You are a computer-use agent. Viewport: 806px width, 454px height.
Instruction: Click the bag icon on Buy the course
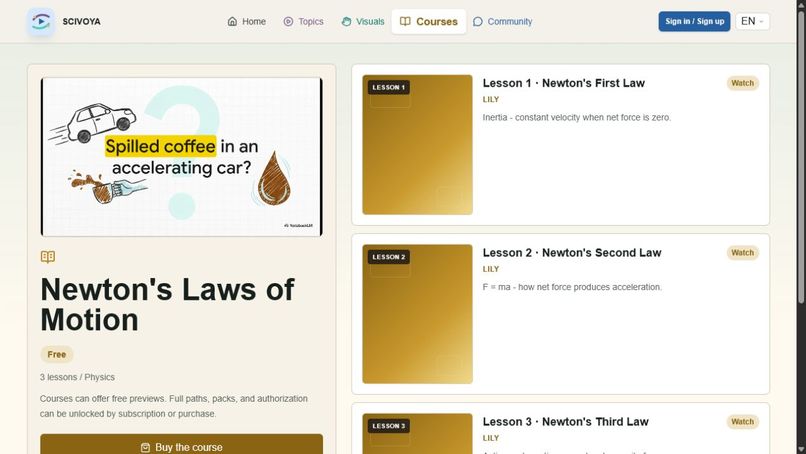[x=145, y=447]
